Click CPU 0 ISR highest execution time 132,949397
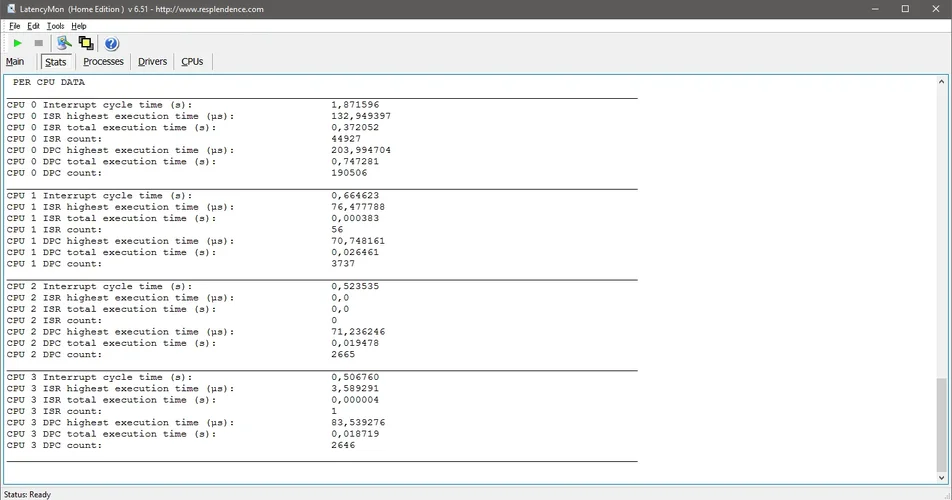952x500 pixels. [x=361, y=116]
